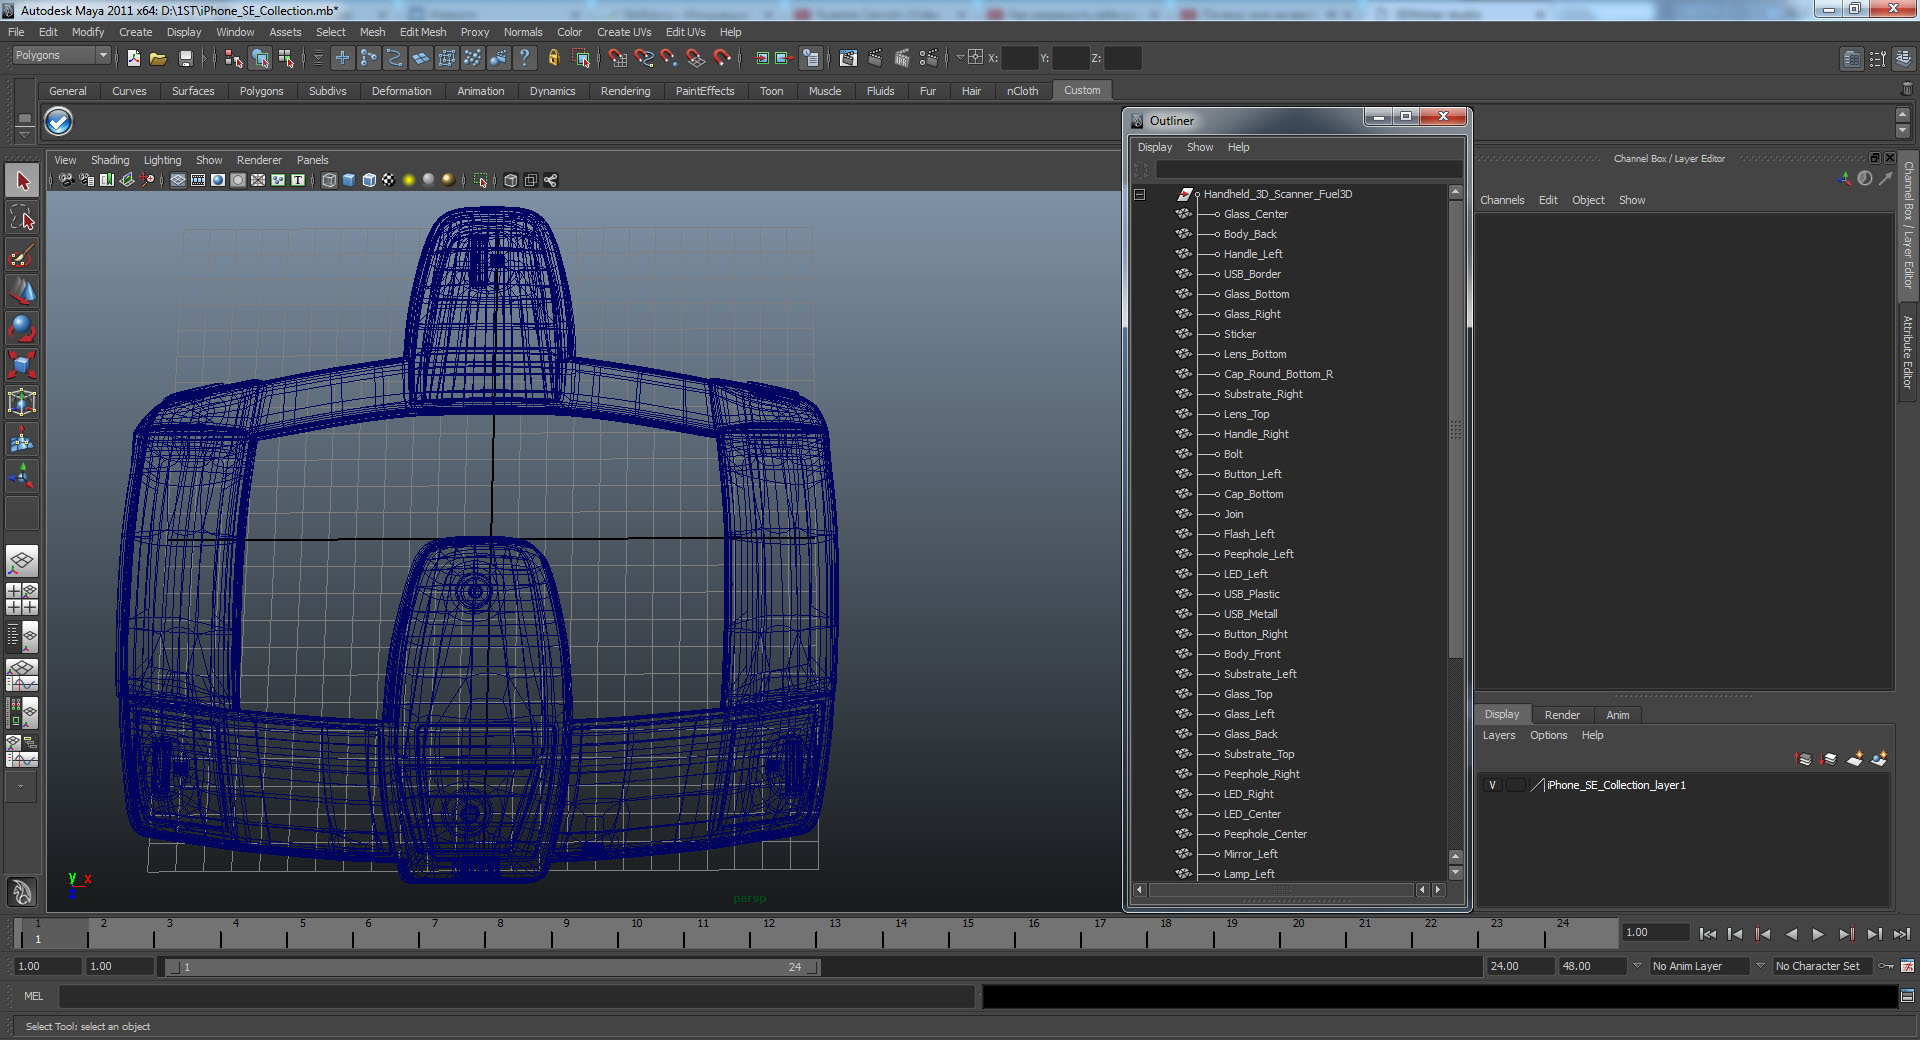
Task: Toggle smooth shade all blue cube icon
Action: tap(349, 180)
